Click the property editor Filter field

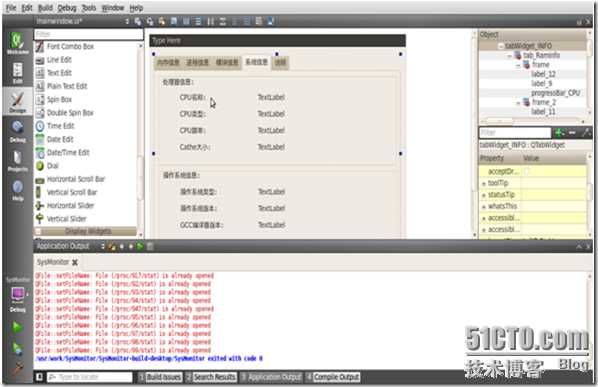pos(515,133)
